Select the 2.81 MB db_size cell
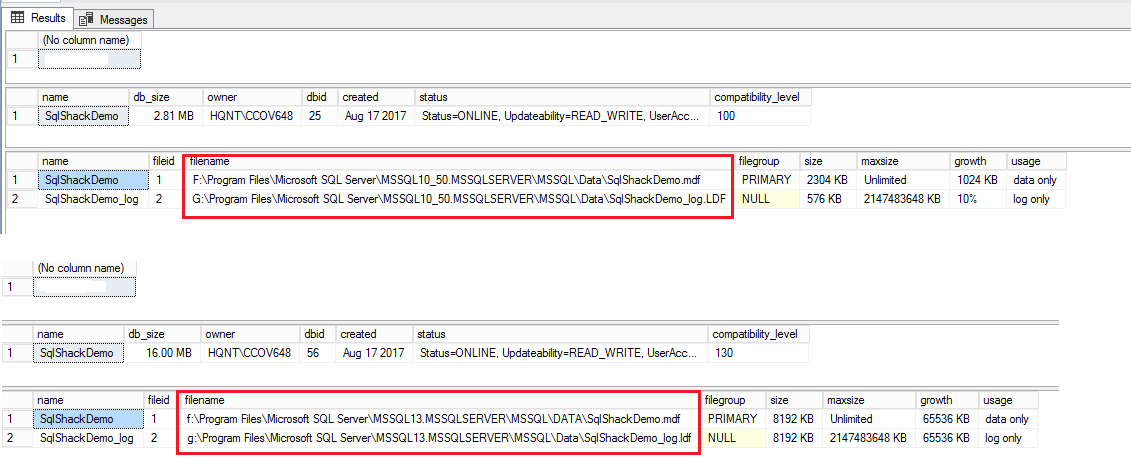This screenshot has width=1131, height=468. coord(165,115)
